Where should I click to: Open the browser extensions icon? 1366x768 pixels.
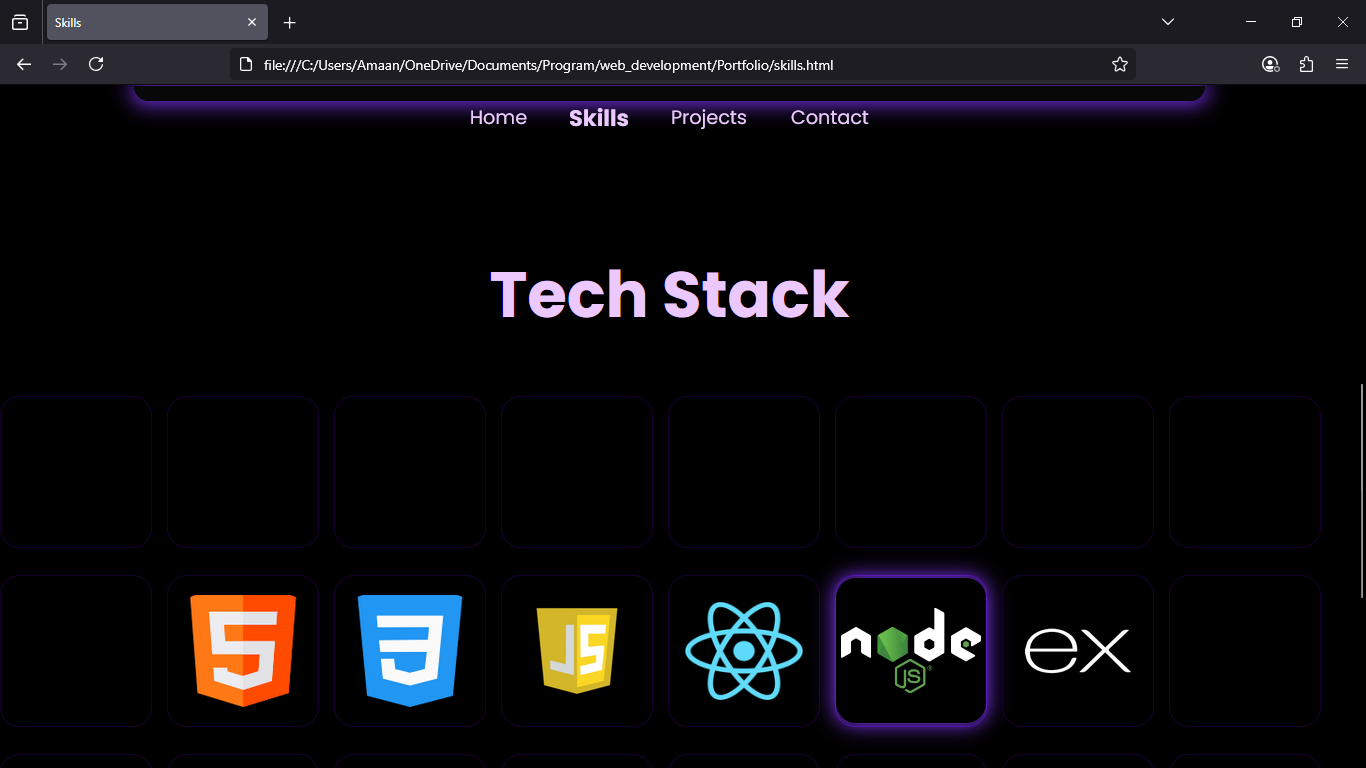(x=1306, y=64)
